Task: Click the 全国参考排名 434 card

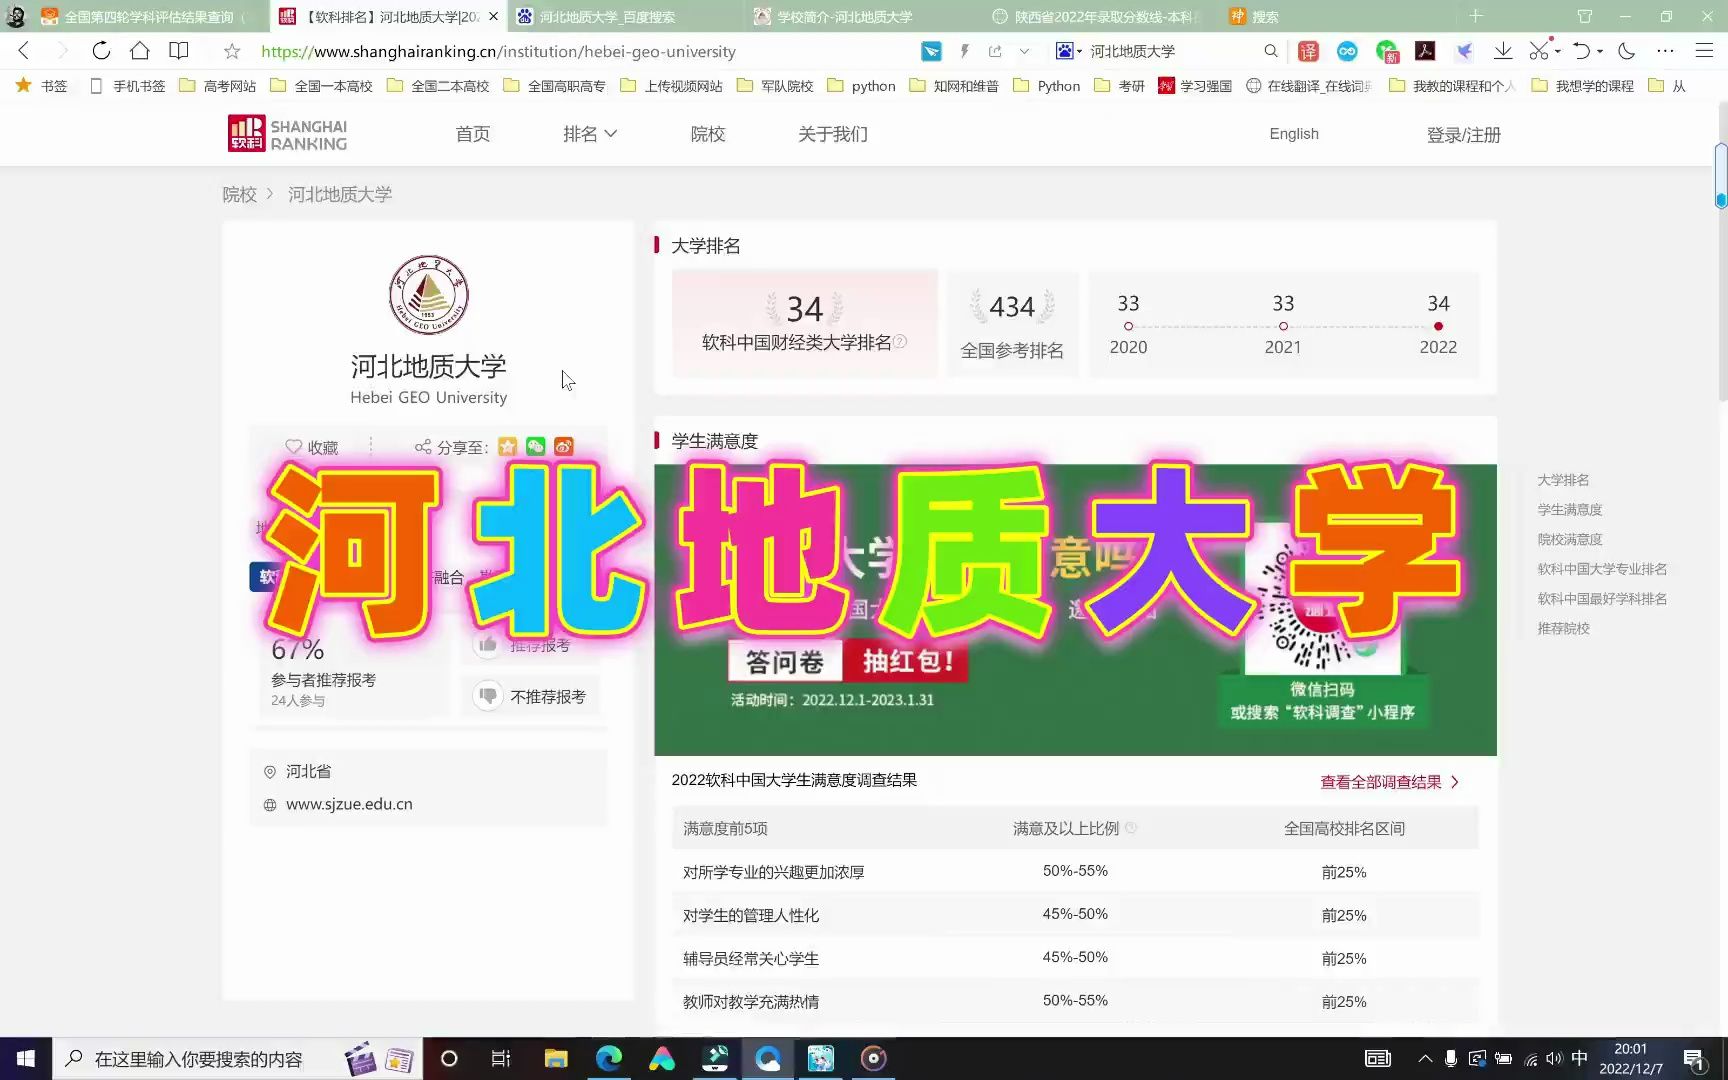Action: tap(1012, 323)
